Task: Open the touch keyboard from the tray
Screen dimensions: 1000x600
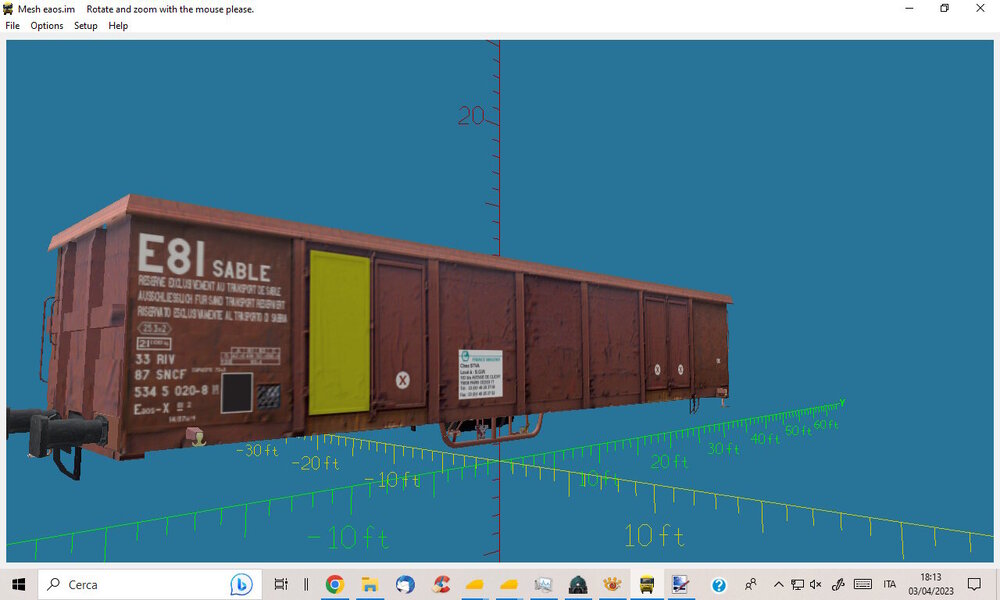Action: (x=863, y=584)
